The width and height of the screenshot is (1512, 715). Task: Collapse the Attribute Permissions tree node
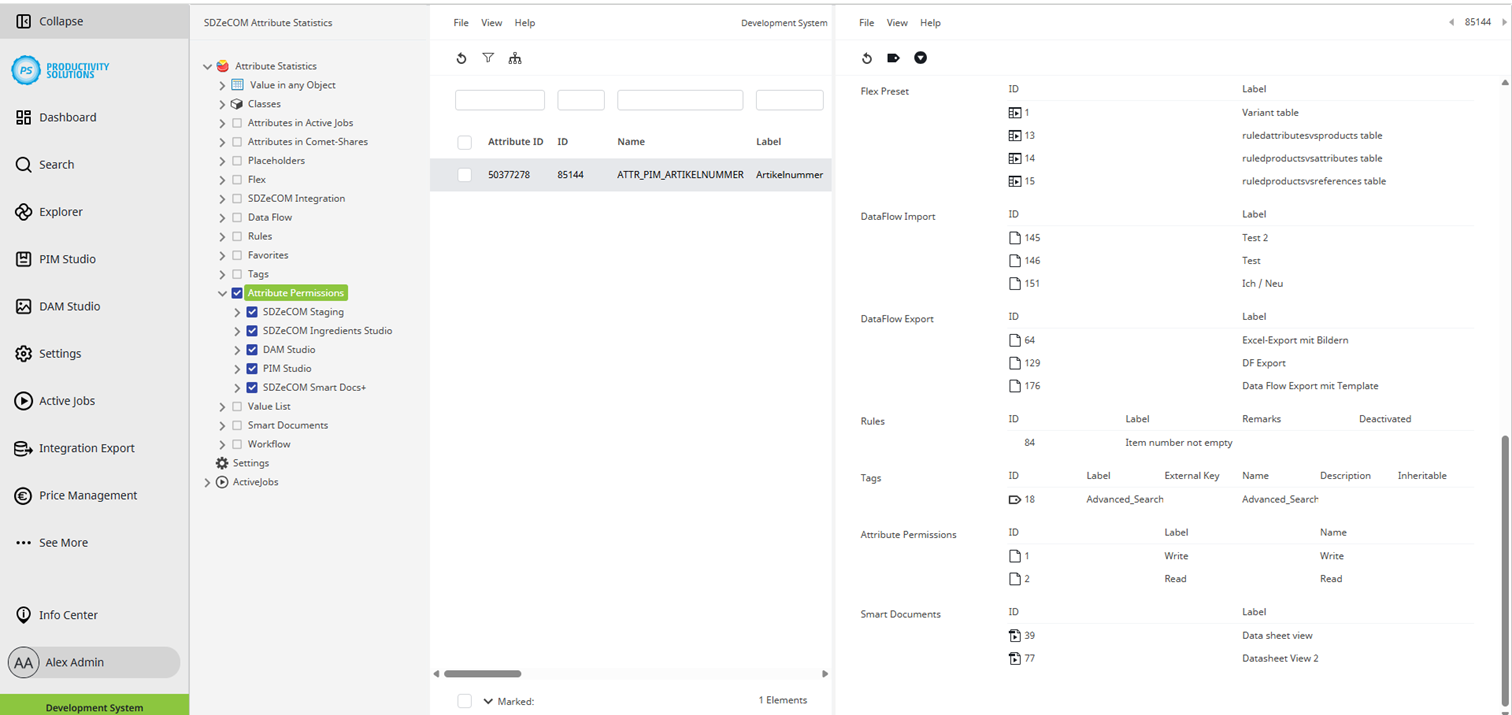(x=222, y=292)
